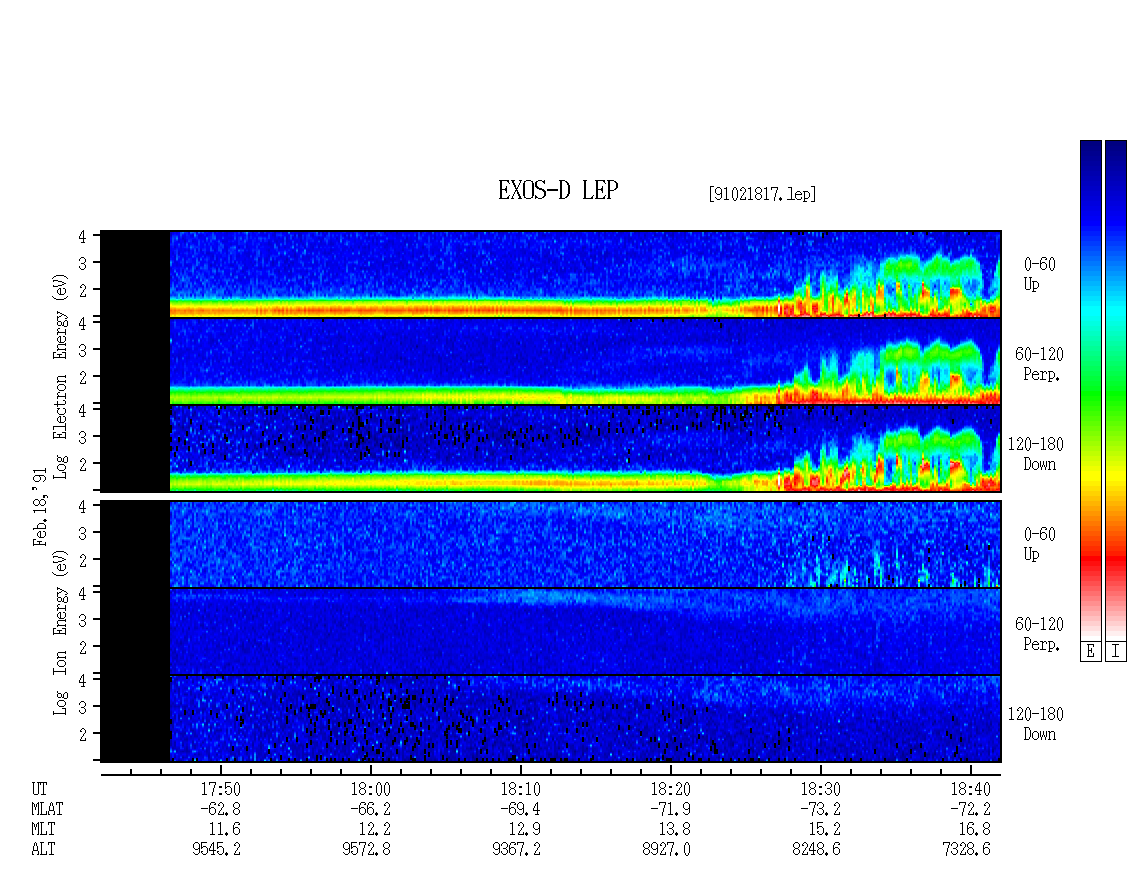The width and height of the screenshot is (1130, 875).
Task: Click the MLAT value "-62.8"
Action: [221, 809]
